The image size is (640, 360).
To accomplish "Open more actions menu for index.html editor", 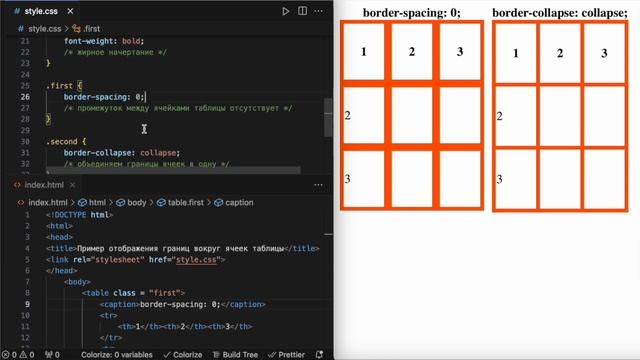I will click(318, 185).
